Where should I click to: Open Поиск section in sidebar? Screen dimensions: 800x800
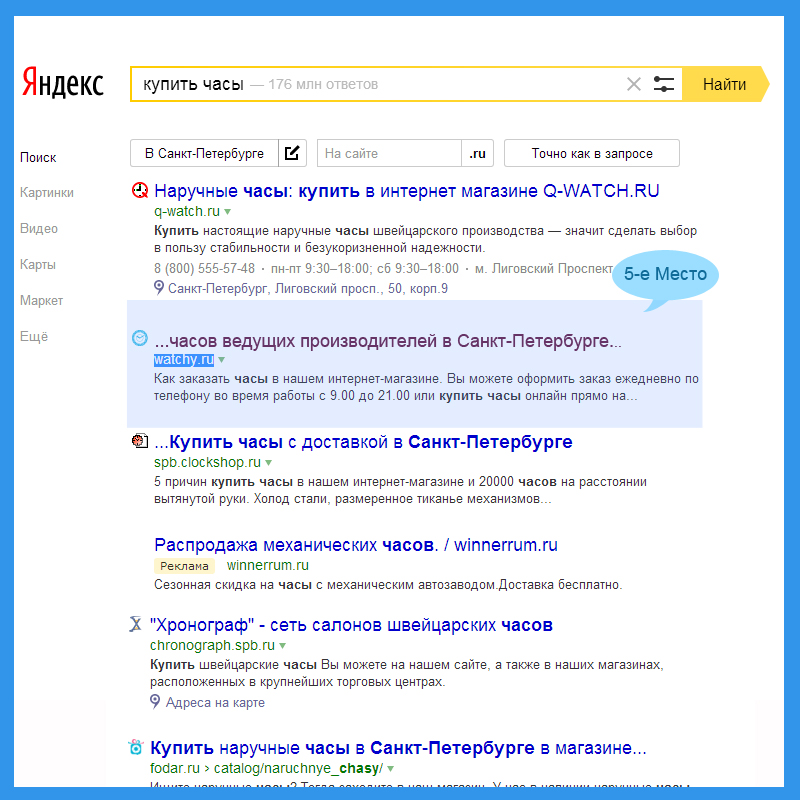click(38, 157)
